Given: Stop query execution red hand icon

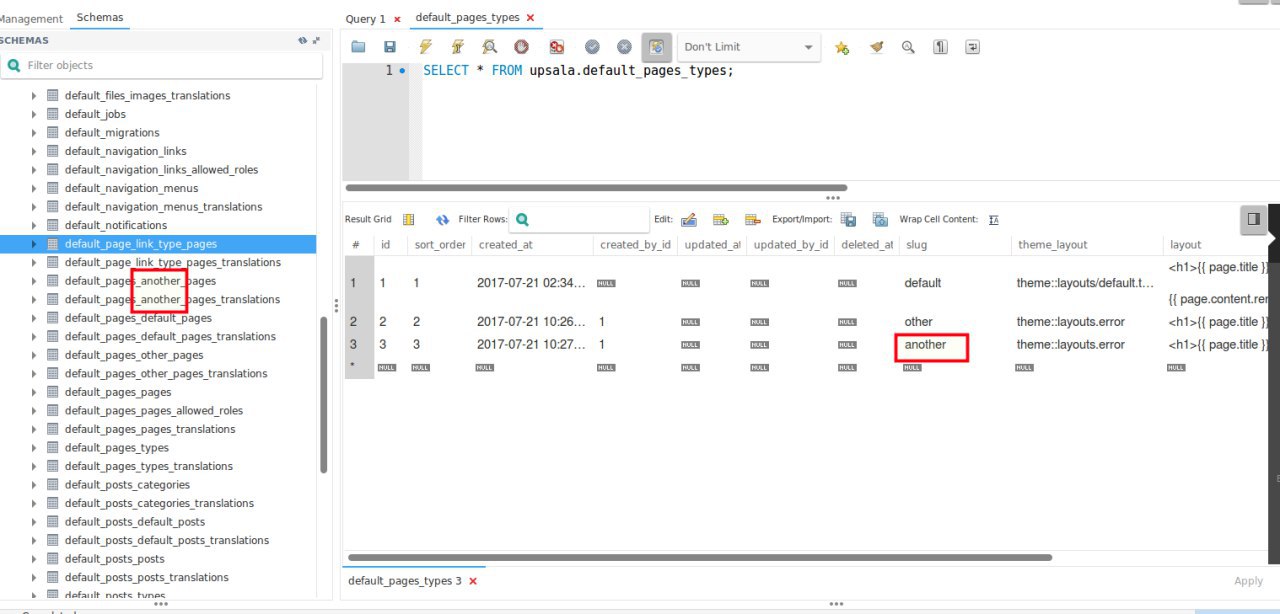Looking at the screenshot, I should [x=521, y=47].
